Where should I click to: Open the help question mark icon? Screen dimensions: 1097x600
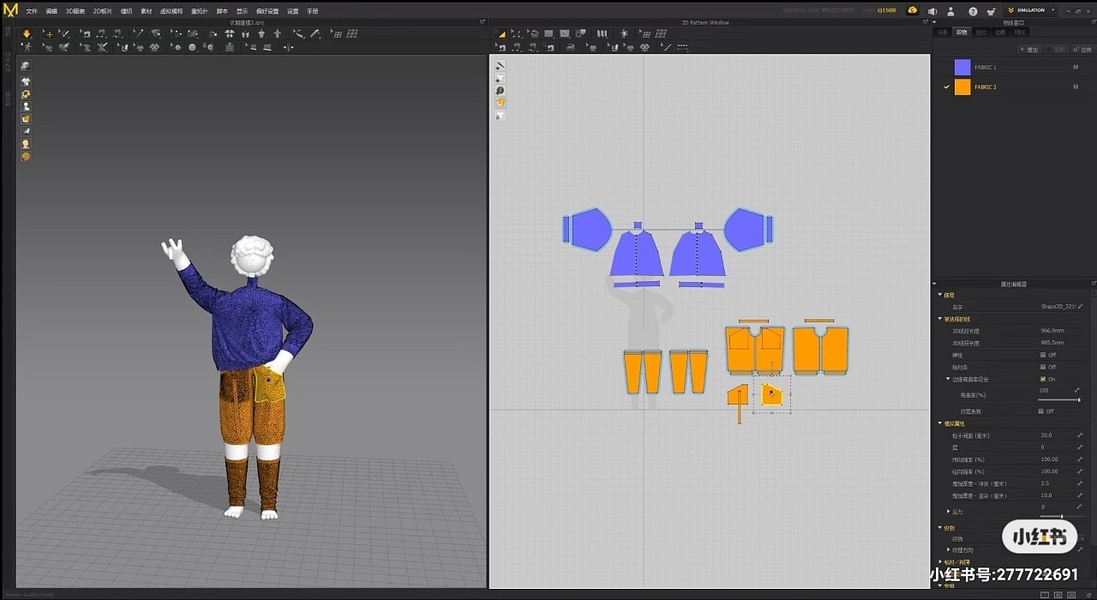(972, 11)
